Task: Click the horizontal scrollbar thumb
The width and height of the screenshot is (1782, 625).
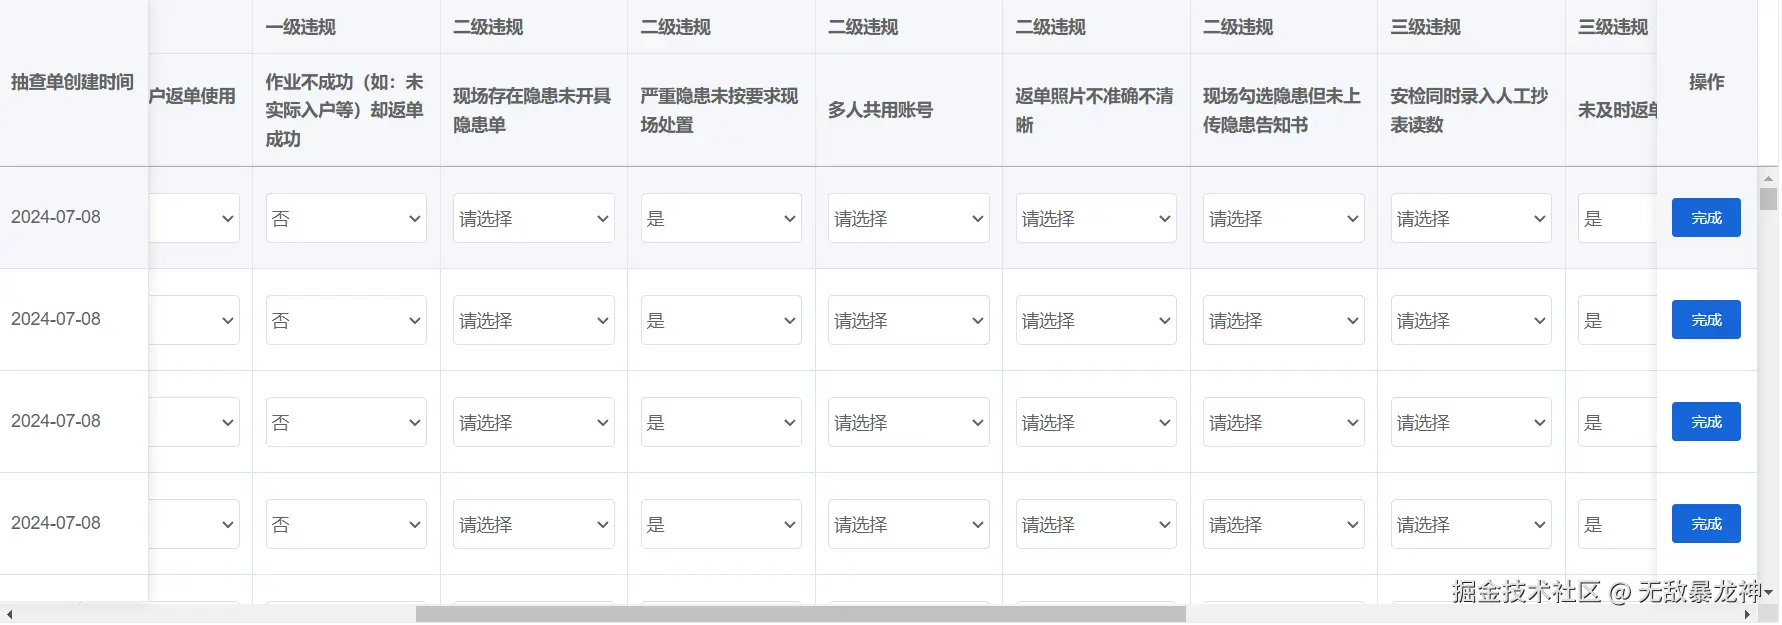Action: pos(800,614)
